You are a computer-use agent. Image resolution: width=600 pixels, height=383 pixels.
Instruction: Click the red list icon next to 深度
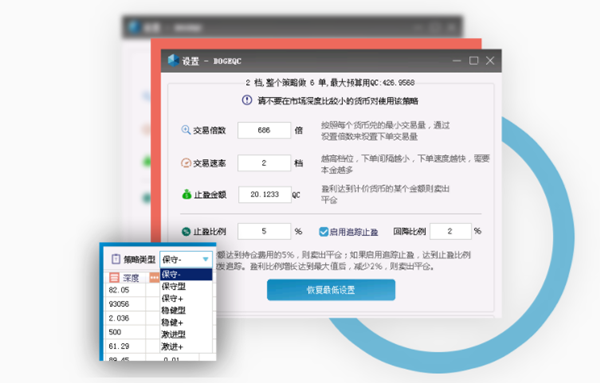click(114, 277)
